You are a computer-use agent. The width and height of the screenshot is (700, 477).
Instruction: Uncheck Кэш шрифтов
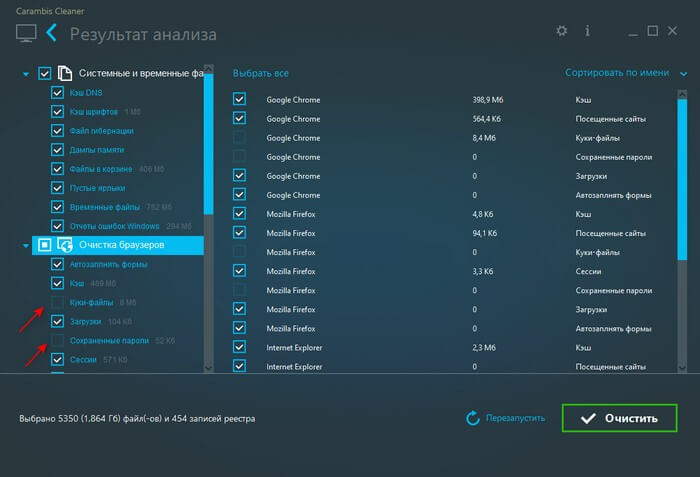click(x=57, y=111)
